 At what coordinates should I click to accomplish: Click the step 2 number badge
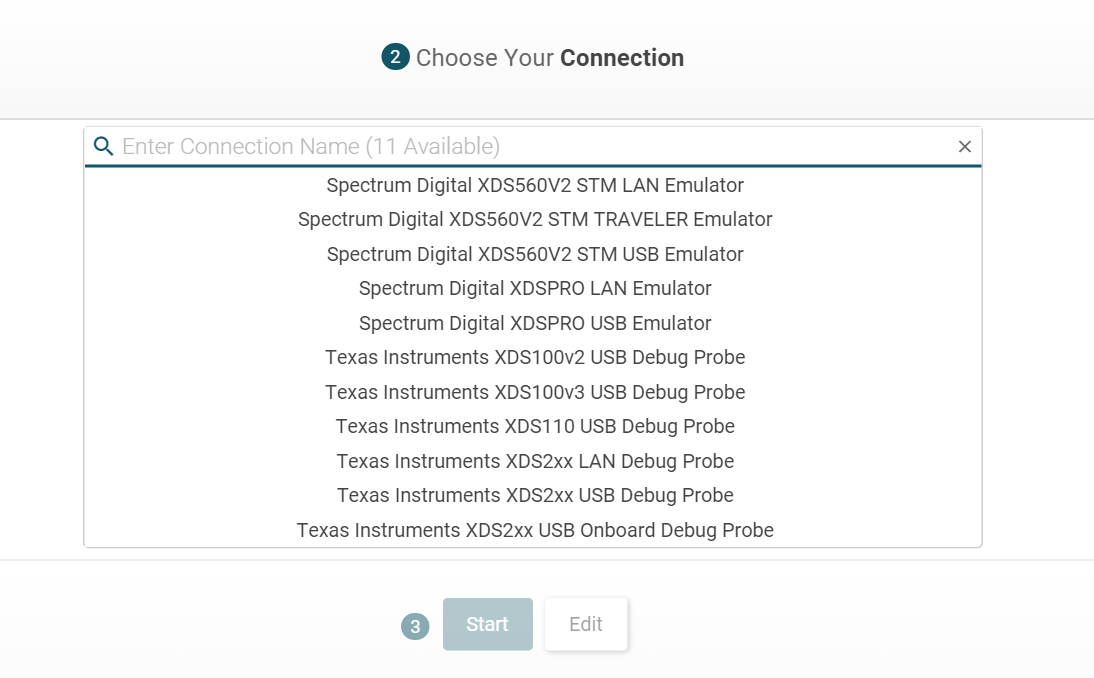[395, 58]
